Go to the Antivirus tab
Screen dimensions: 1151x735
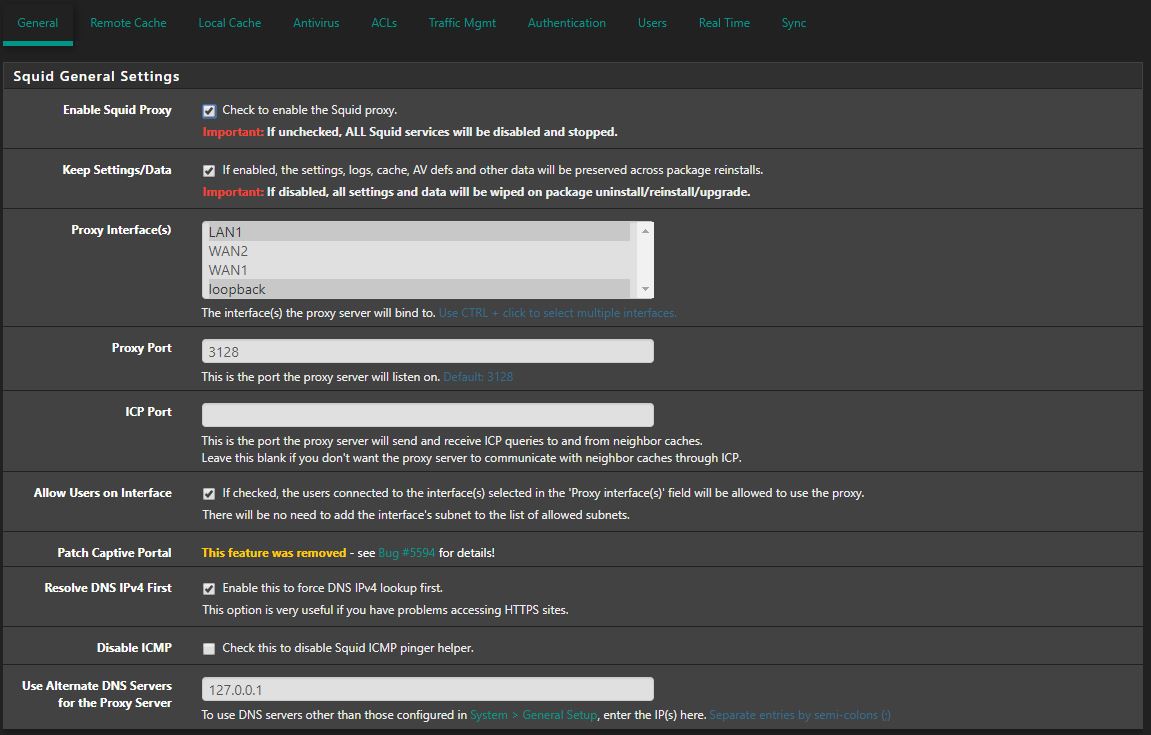click(x=316, y=23)
